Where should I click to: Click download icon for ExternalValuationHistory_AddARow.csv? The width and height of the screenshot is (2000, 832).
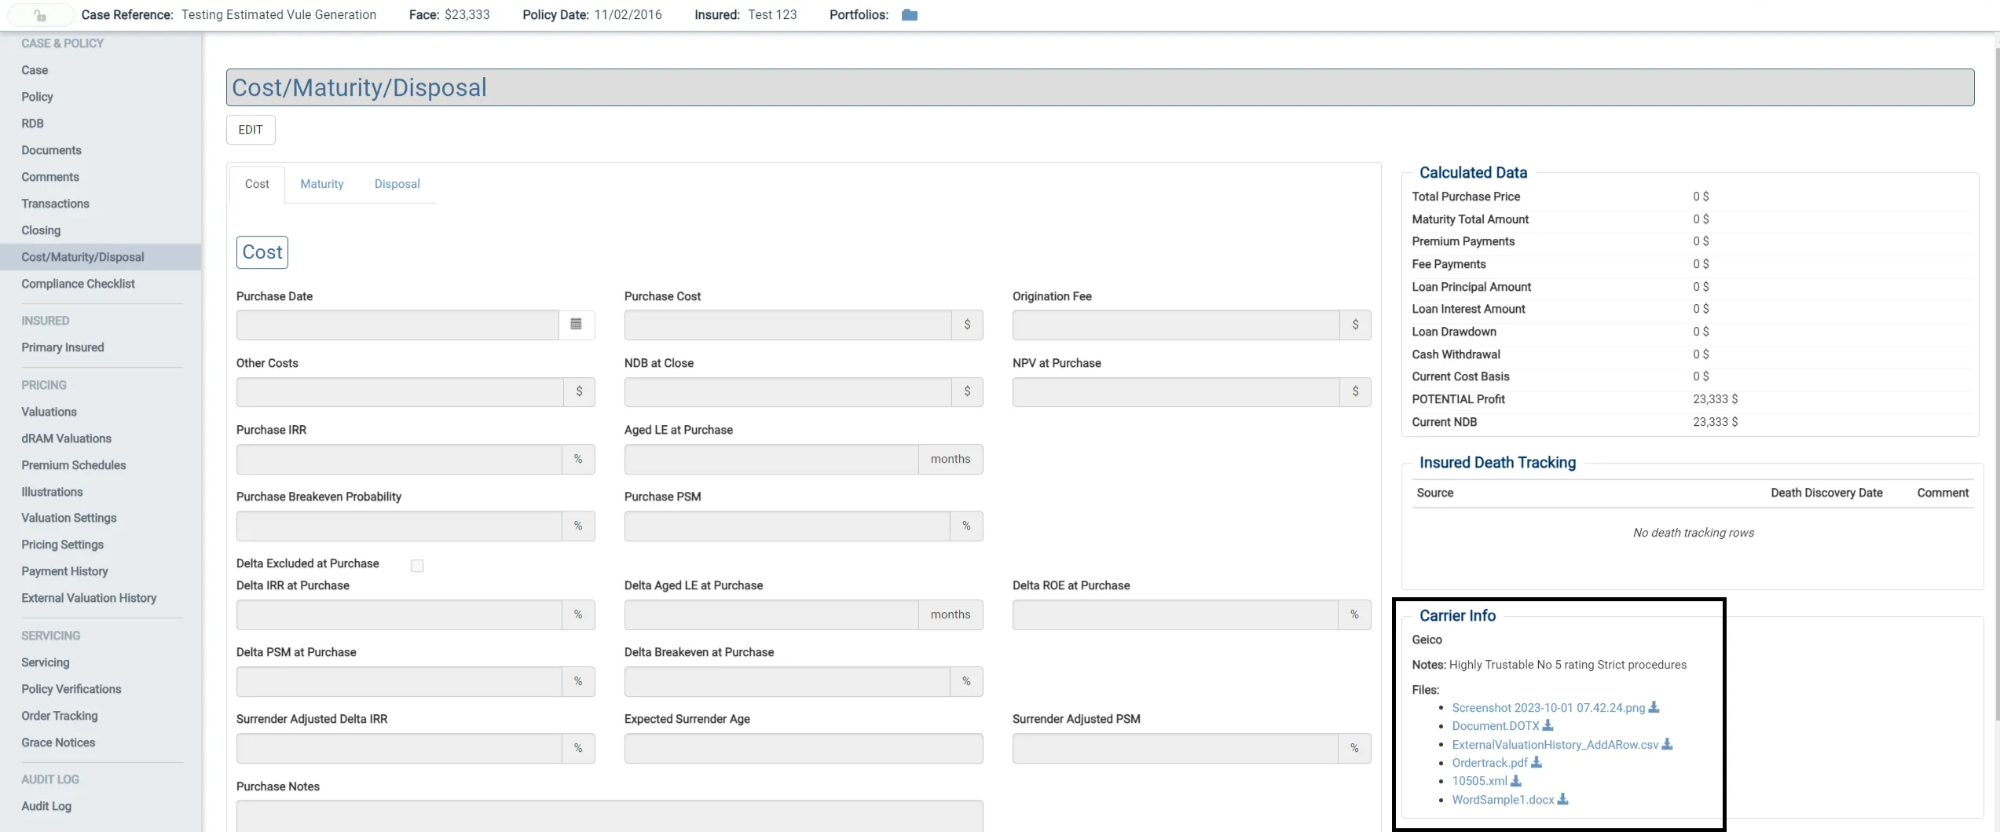[x=1667, y=745]
